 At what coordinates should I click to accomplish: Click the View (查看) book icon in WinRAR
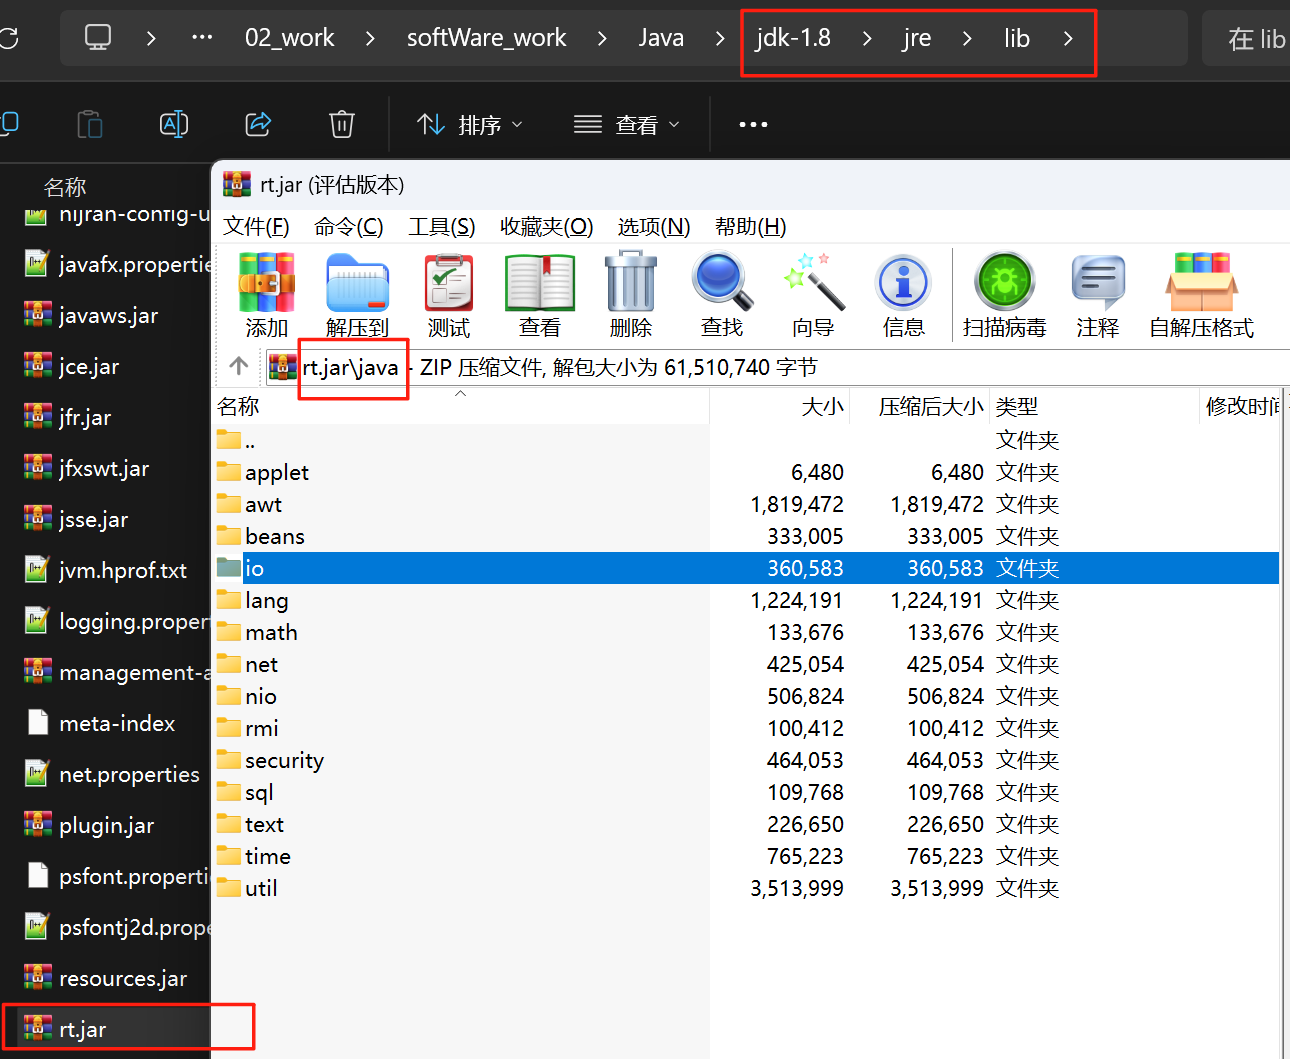(x=540, y=295)
